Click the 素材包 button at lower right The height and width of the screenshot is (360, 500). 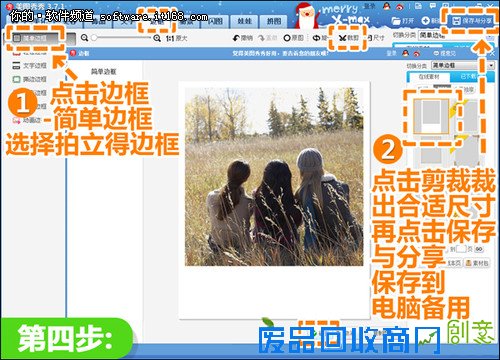pos(477,263)
